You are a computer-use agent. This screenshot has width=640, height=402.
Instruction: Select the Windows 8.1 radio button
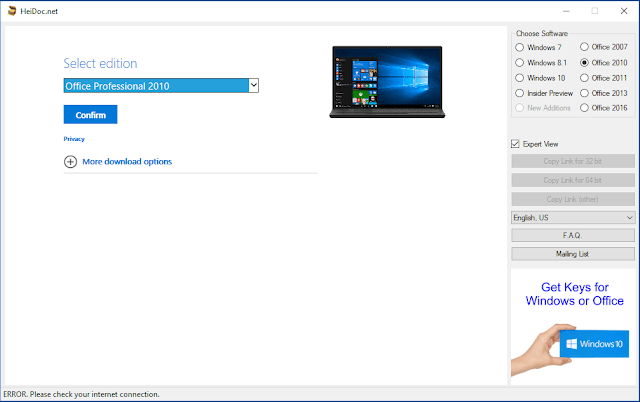(x=519, y=62)
